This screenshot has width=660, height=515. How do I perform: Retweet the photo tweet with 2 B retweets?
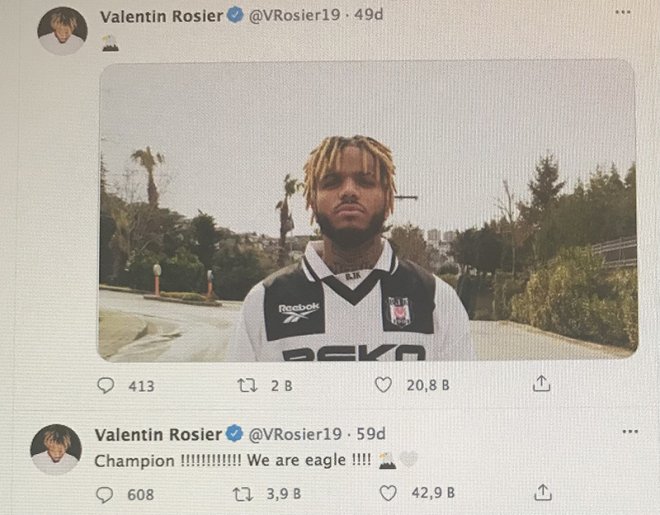[x=246, y=385]
